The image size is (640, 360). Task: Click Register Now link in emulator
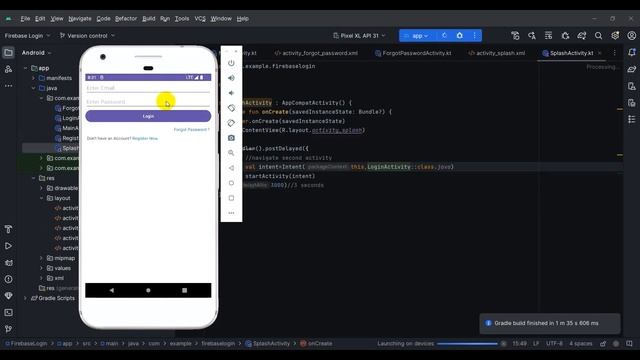point(145,139)
